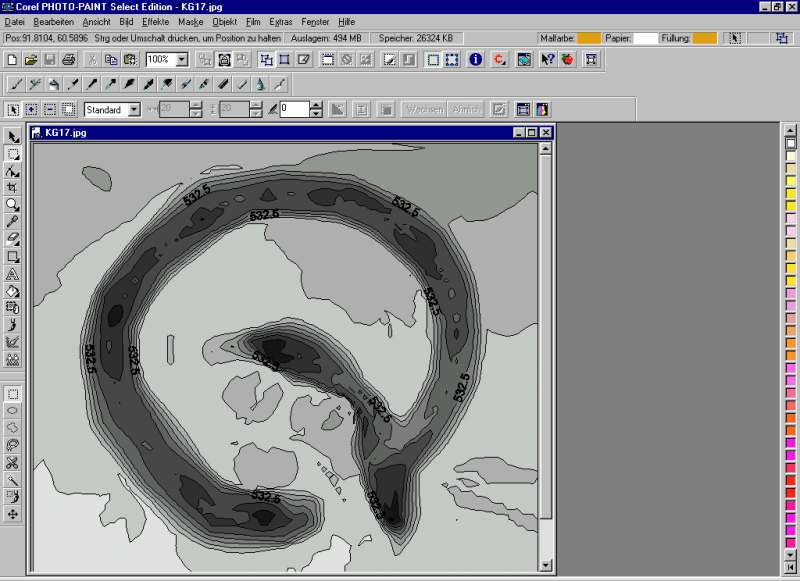Screen dimensions: 800x581
Task: Increase the feather value with up arrow
Action: click(316, 106)
